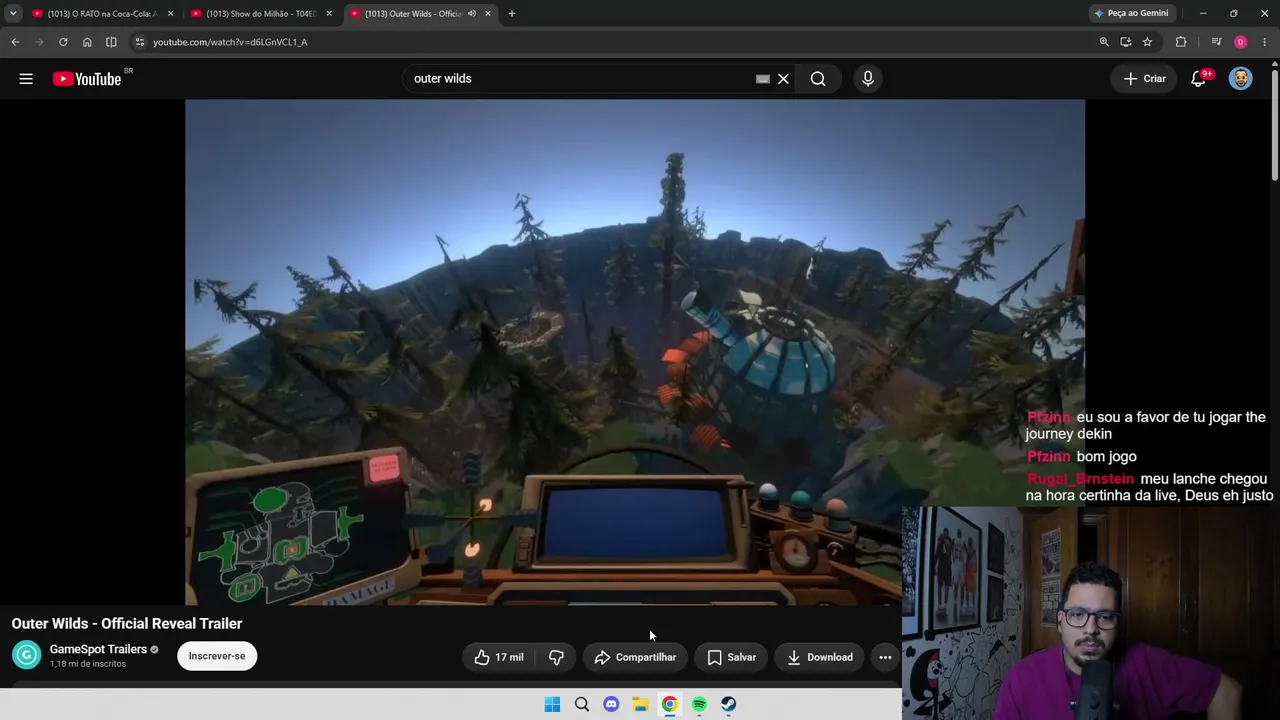1280x720 pixels.
Task: Open File Explorer from the taskbar
Action: coord(640,704)
